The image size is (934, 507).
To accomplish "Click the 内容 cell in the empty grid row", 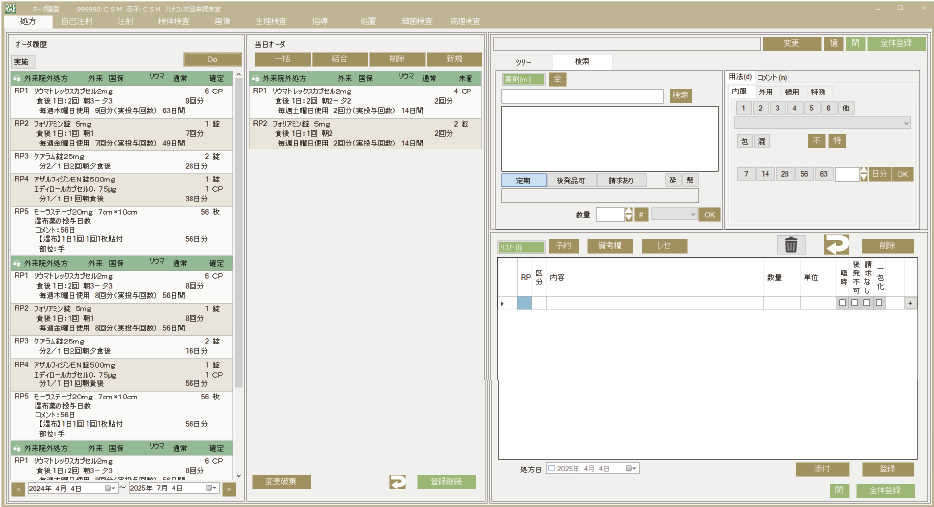I will (655, 303).
